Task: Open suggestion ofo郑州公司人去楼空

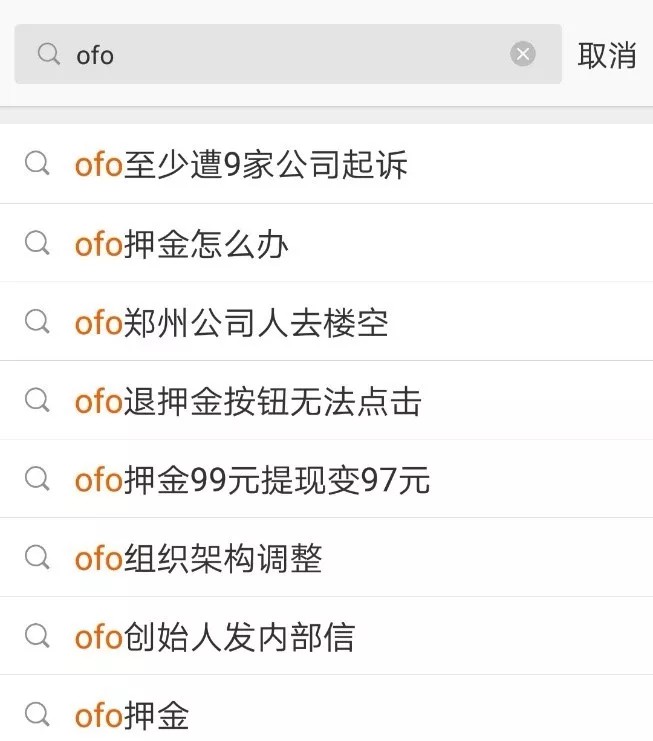Action: (x=231, y=322)
